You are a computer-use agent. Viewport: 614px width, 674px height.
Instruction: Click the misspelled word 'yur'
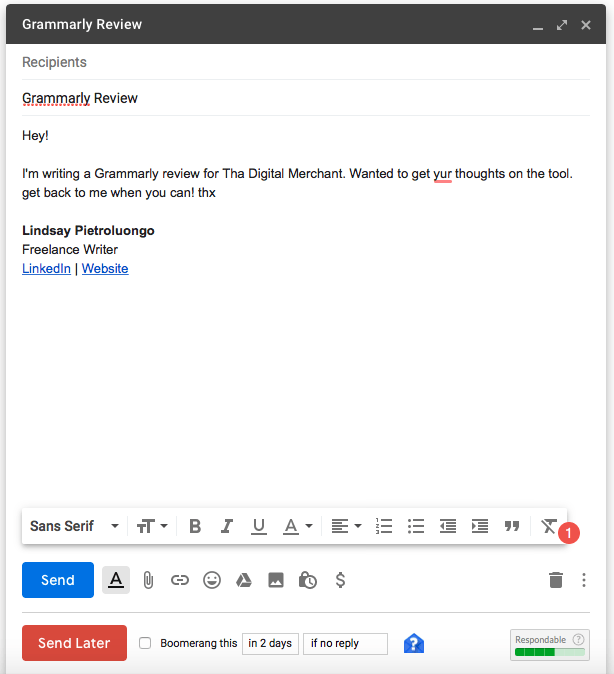tap(442, 174)
